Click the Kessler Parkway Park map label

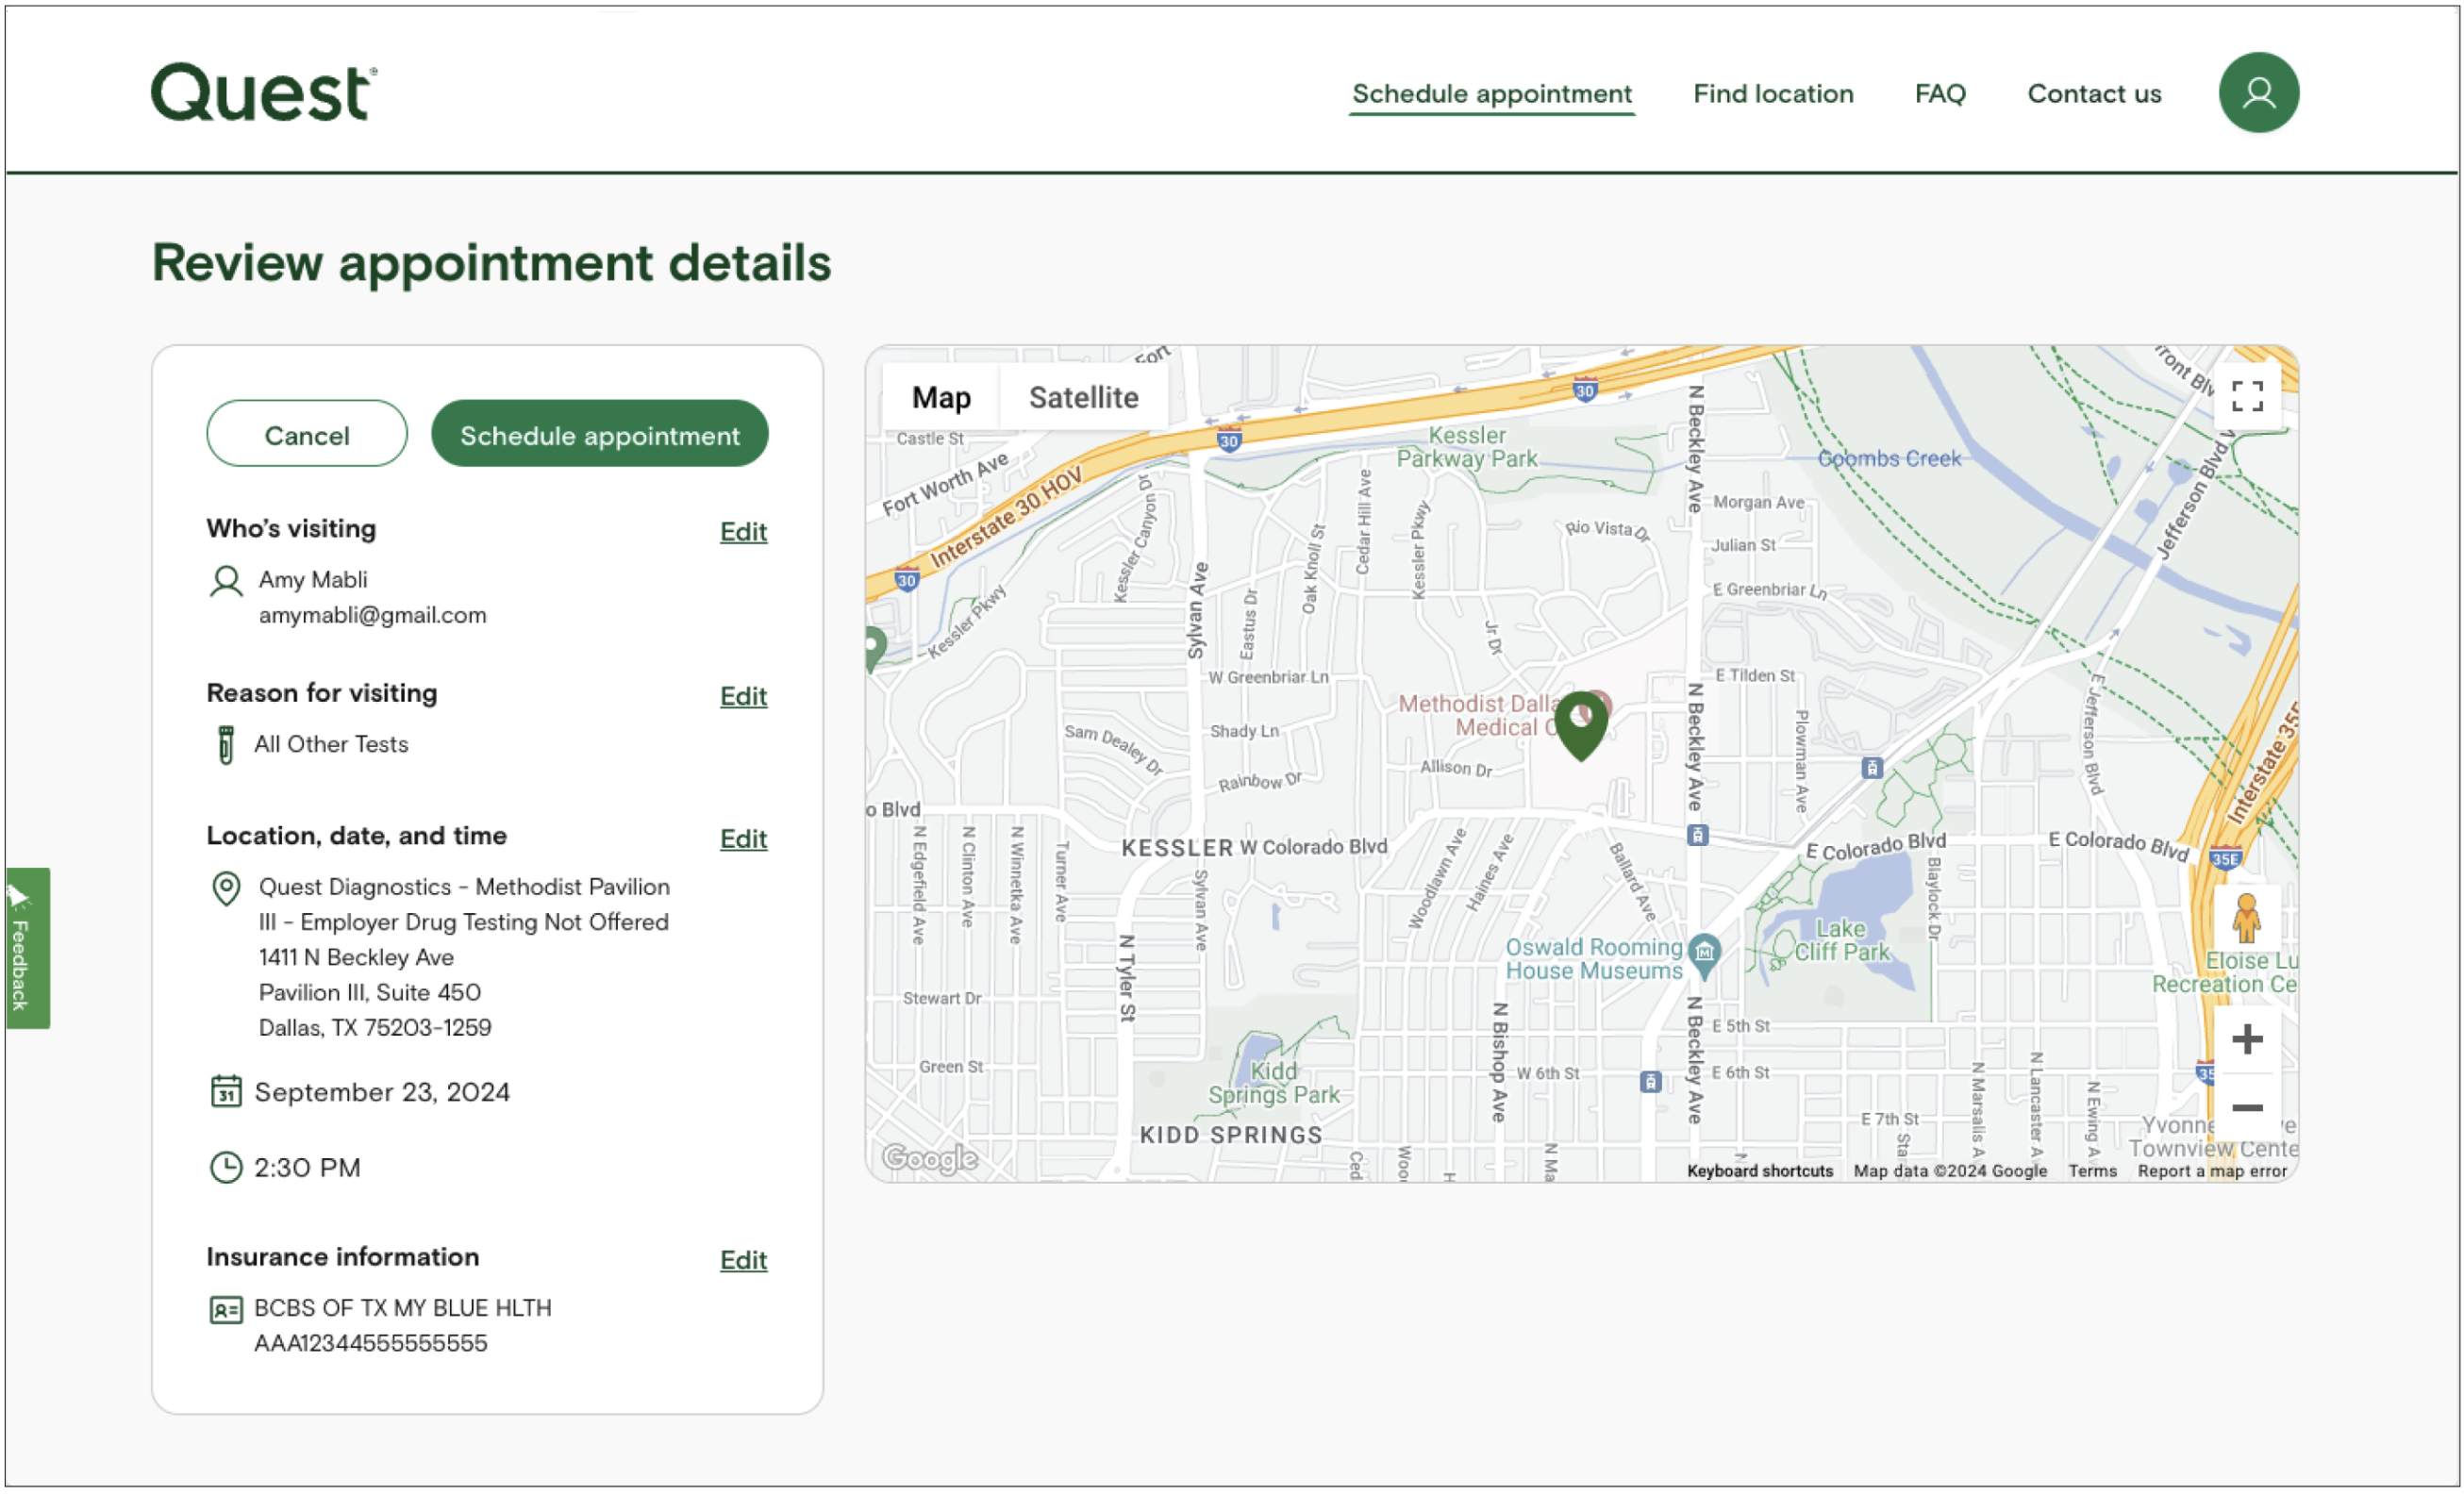[x=1467, y=447]
